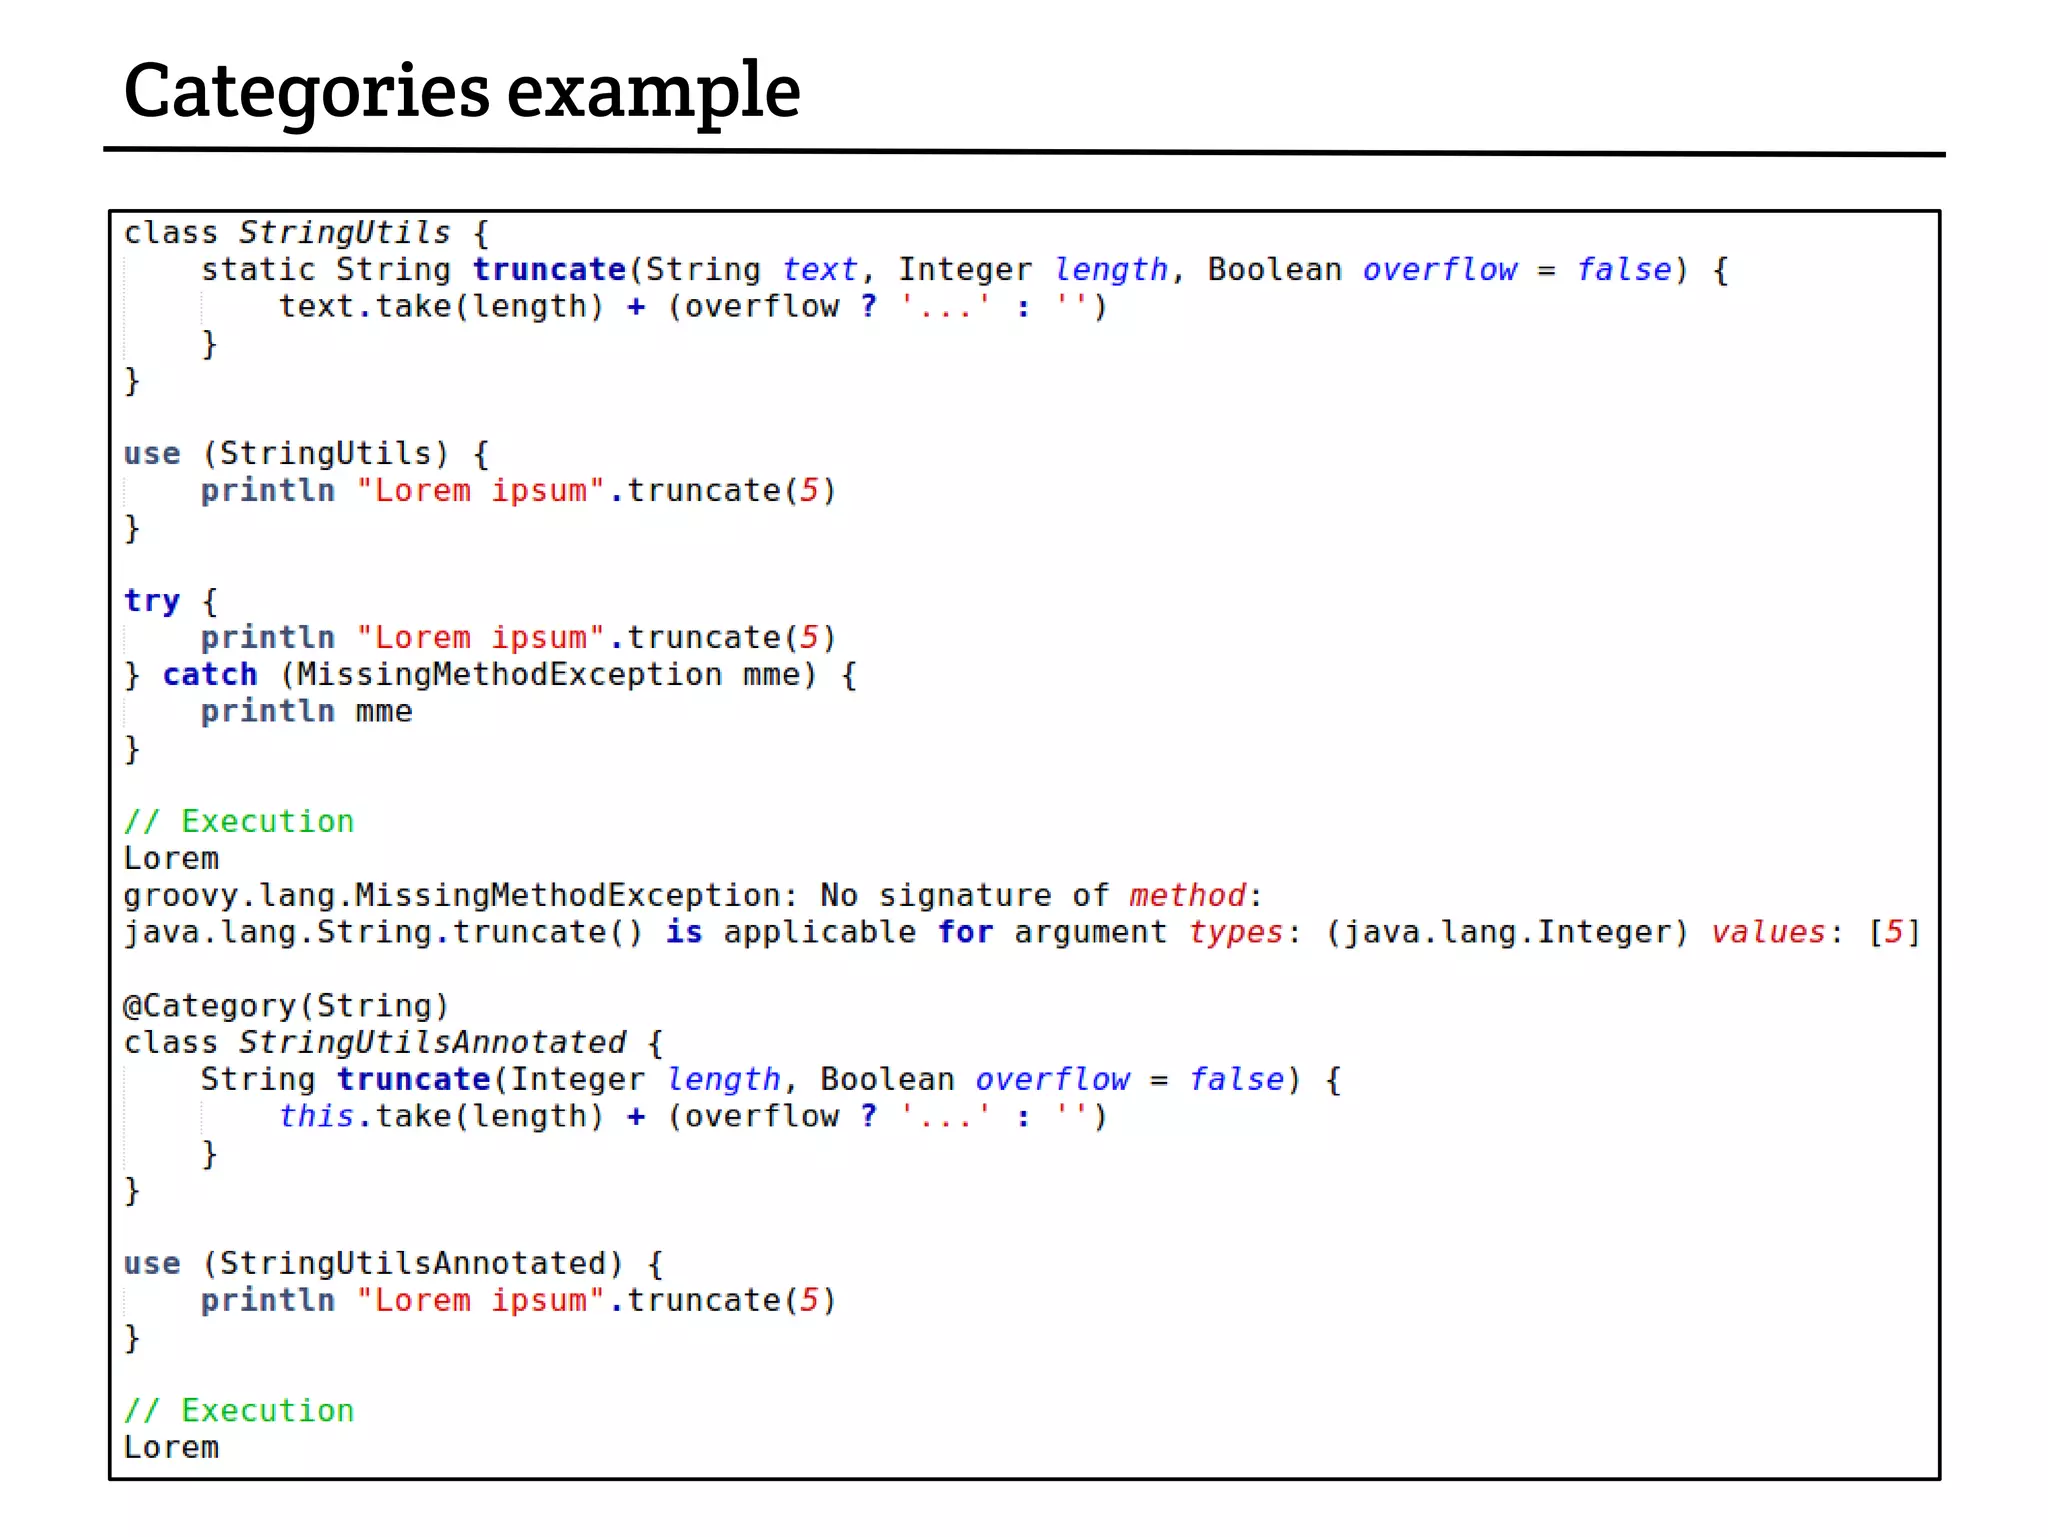Click the 'groovy.lang.MissingMethodException' output text
Viewport: 2048px width, 1537px height.
coord(458,896)
